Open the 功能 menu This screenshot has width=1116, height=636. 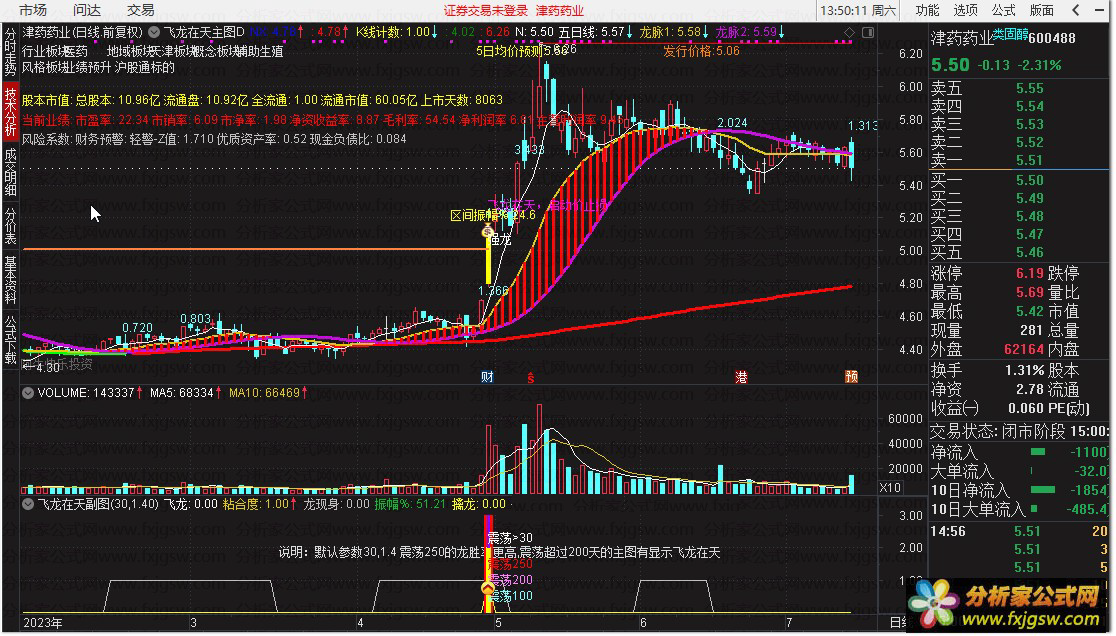point(927,10)
